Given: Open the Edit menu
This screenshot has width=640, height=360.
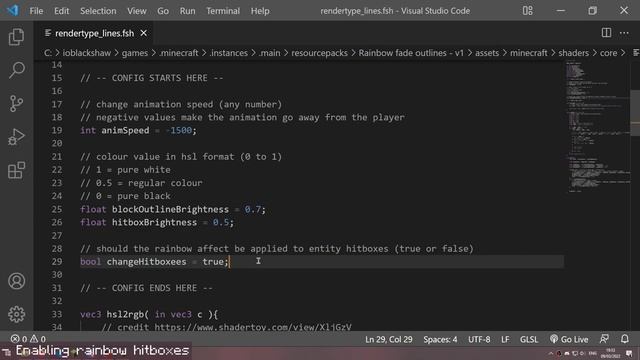Looking at the screenshot, I should [62, 11].
